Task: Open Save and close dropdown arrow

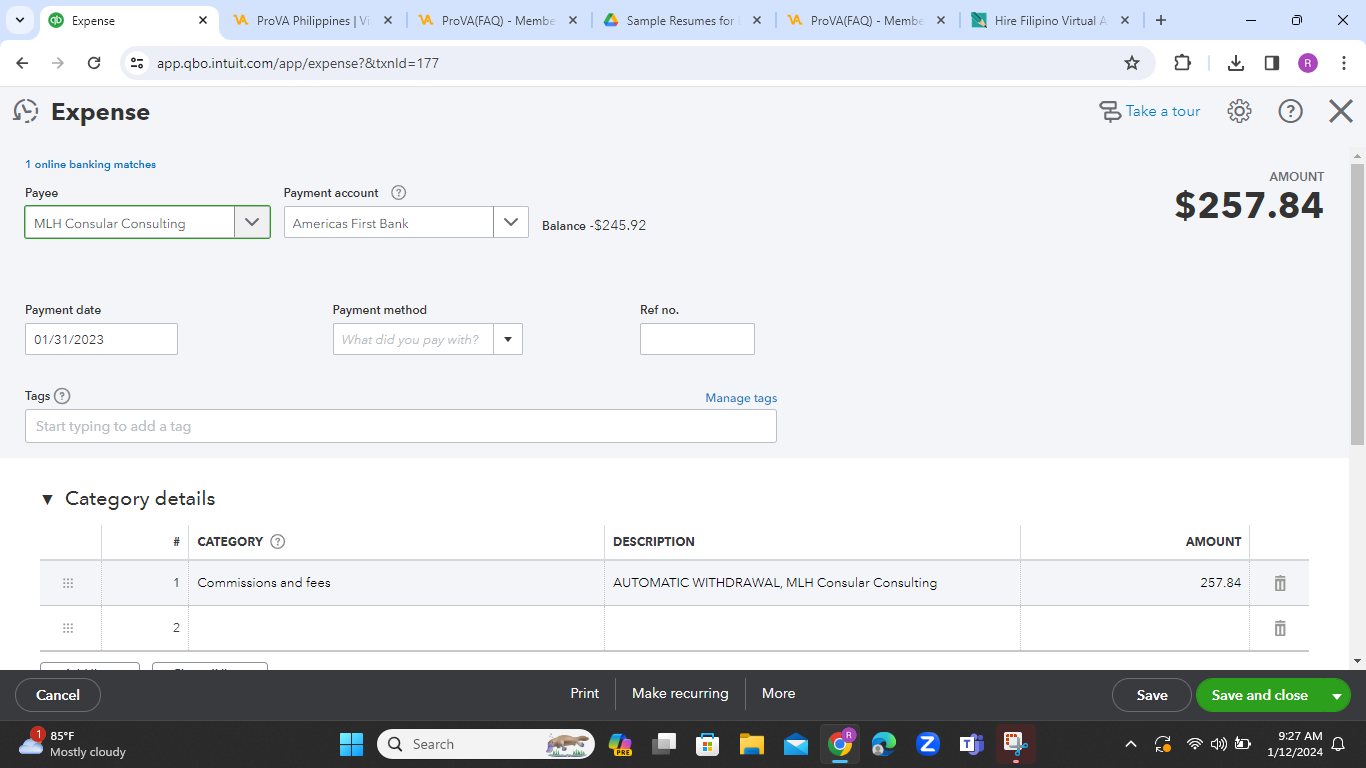Action: point(1336,695)
